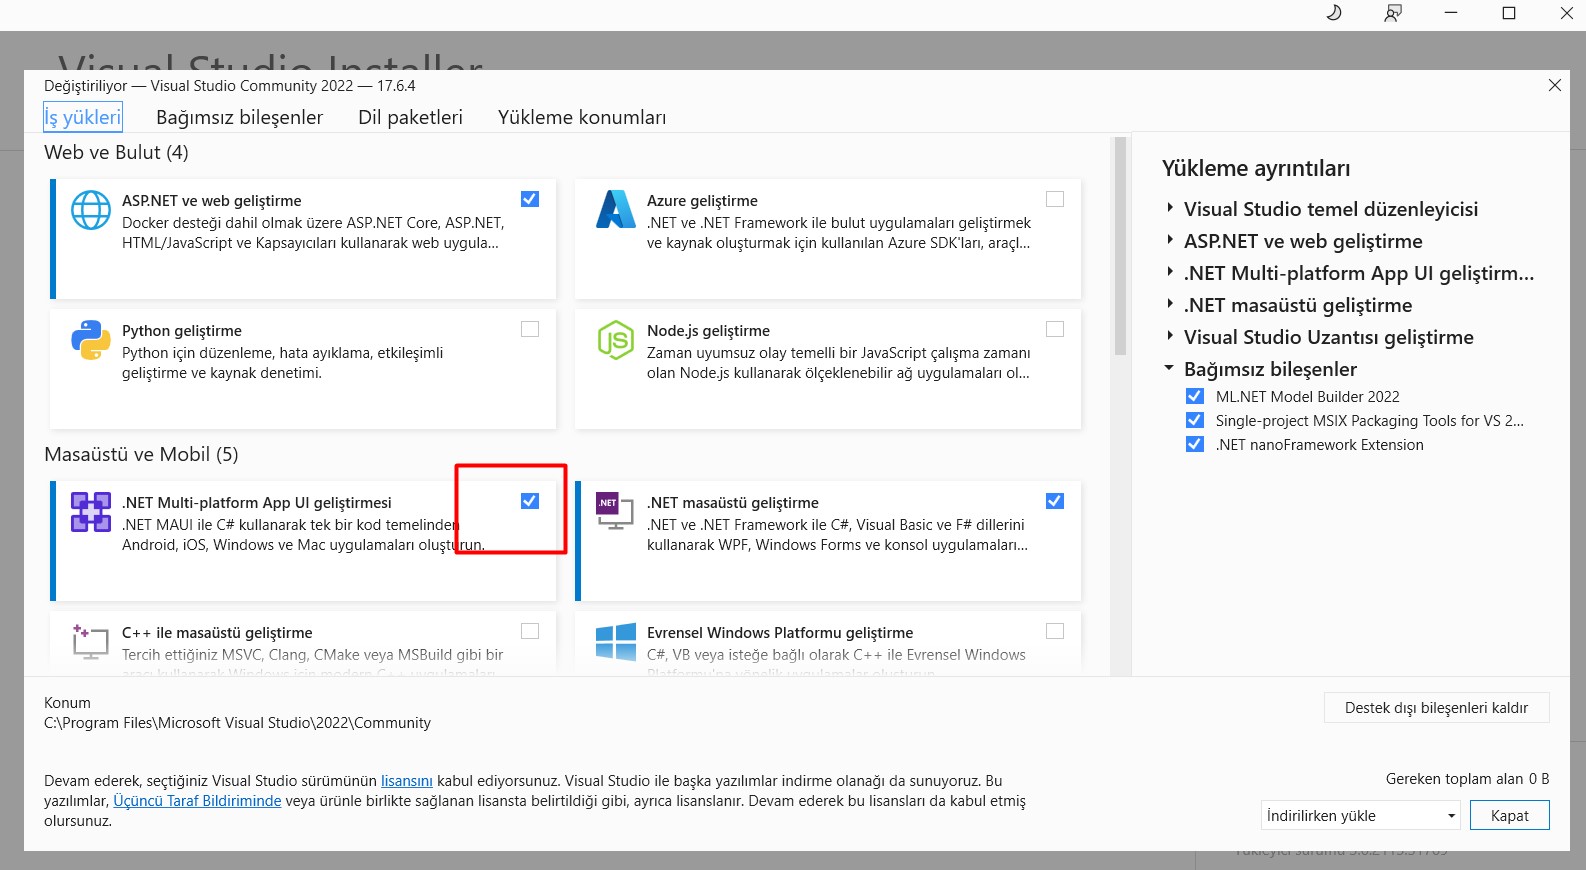The width and height of the screenshot is (1586, 870).
Task: Uncheck .NET Multi-platform App UI geliştirmesi
Action: (530, 501)
